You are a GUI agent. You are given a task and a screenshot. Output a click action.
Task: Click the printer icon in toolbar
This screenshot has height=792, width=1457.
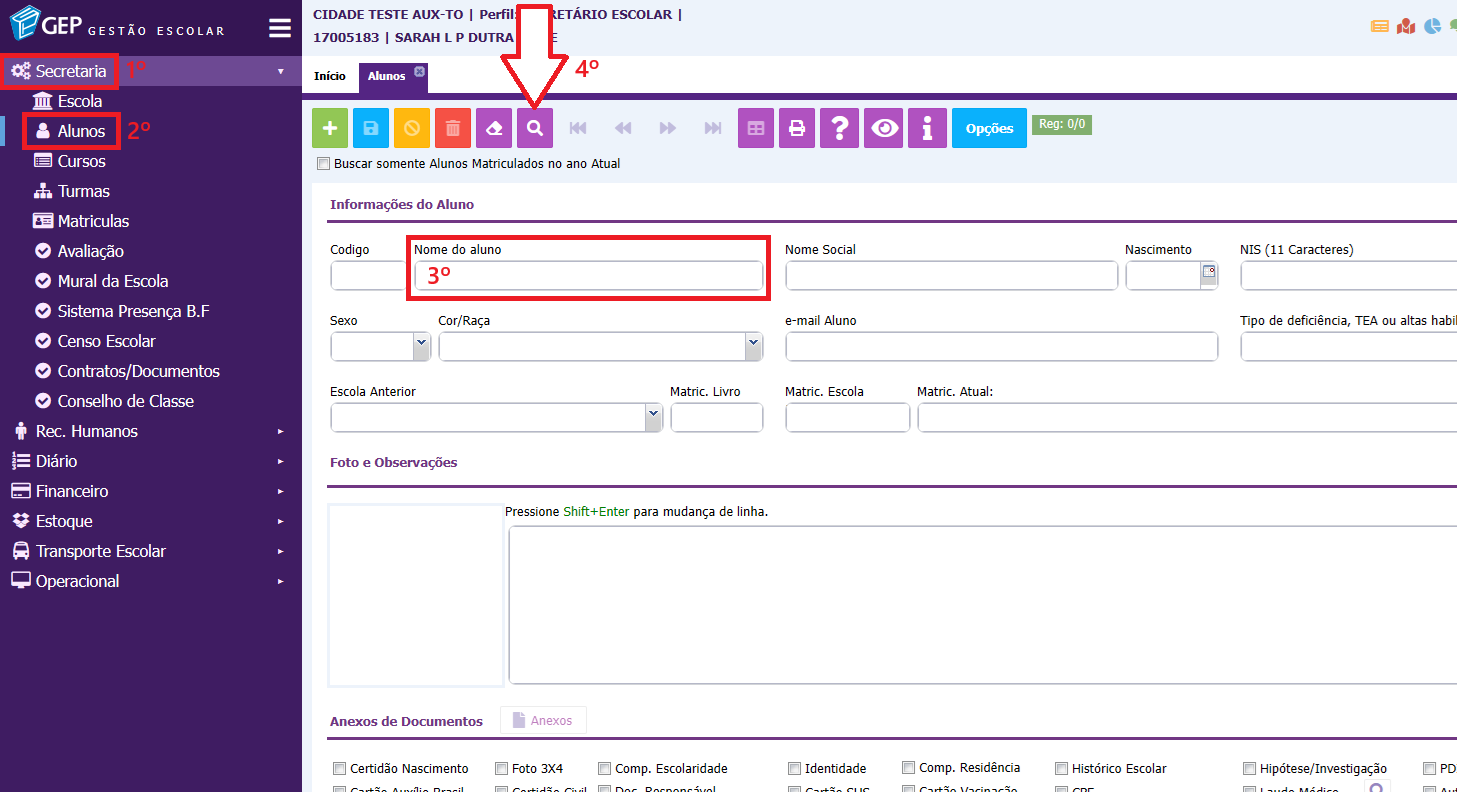pyautogui.click(x=797, y=128)
